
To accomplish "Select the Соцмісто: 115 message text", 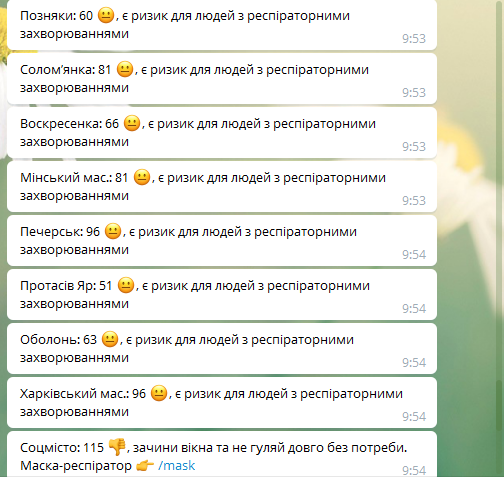I will [213, 456].
